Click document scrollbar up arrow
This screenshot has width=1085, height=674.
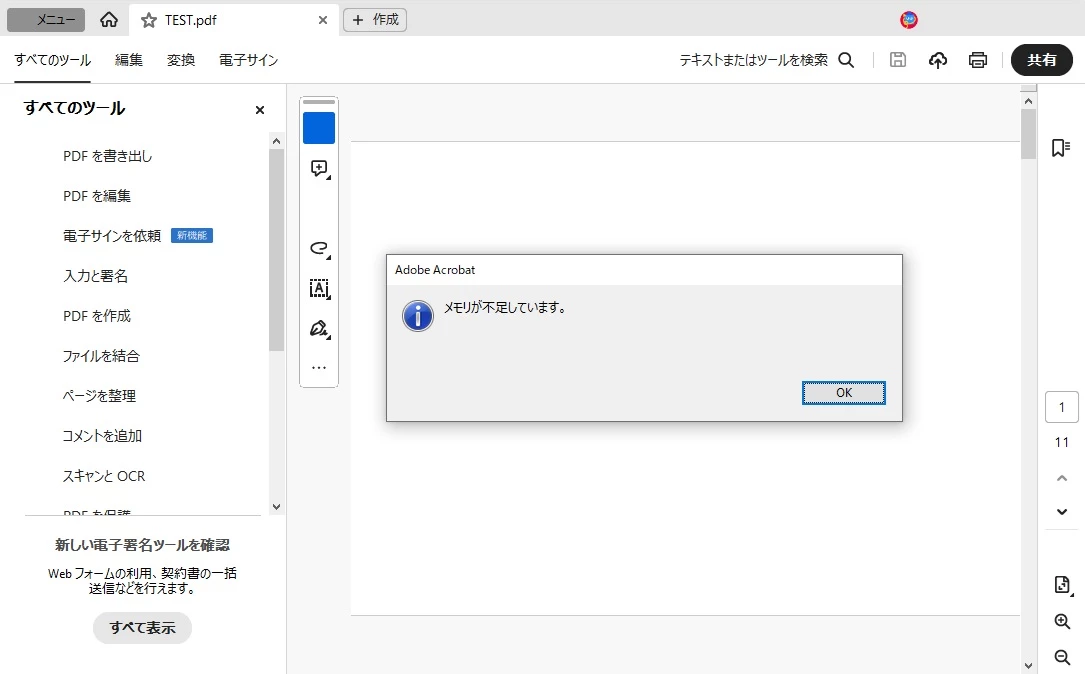1028,101
